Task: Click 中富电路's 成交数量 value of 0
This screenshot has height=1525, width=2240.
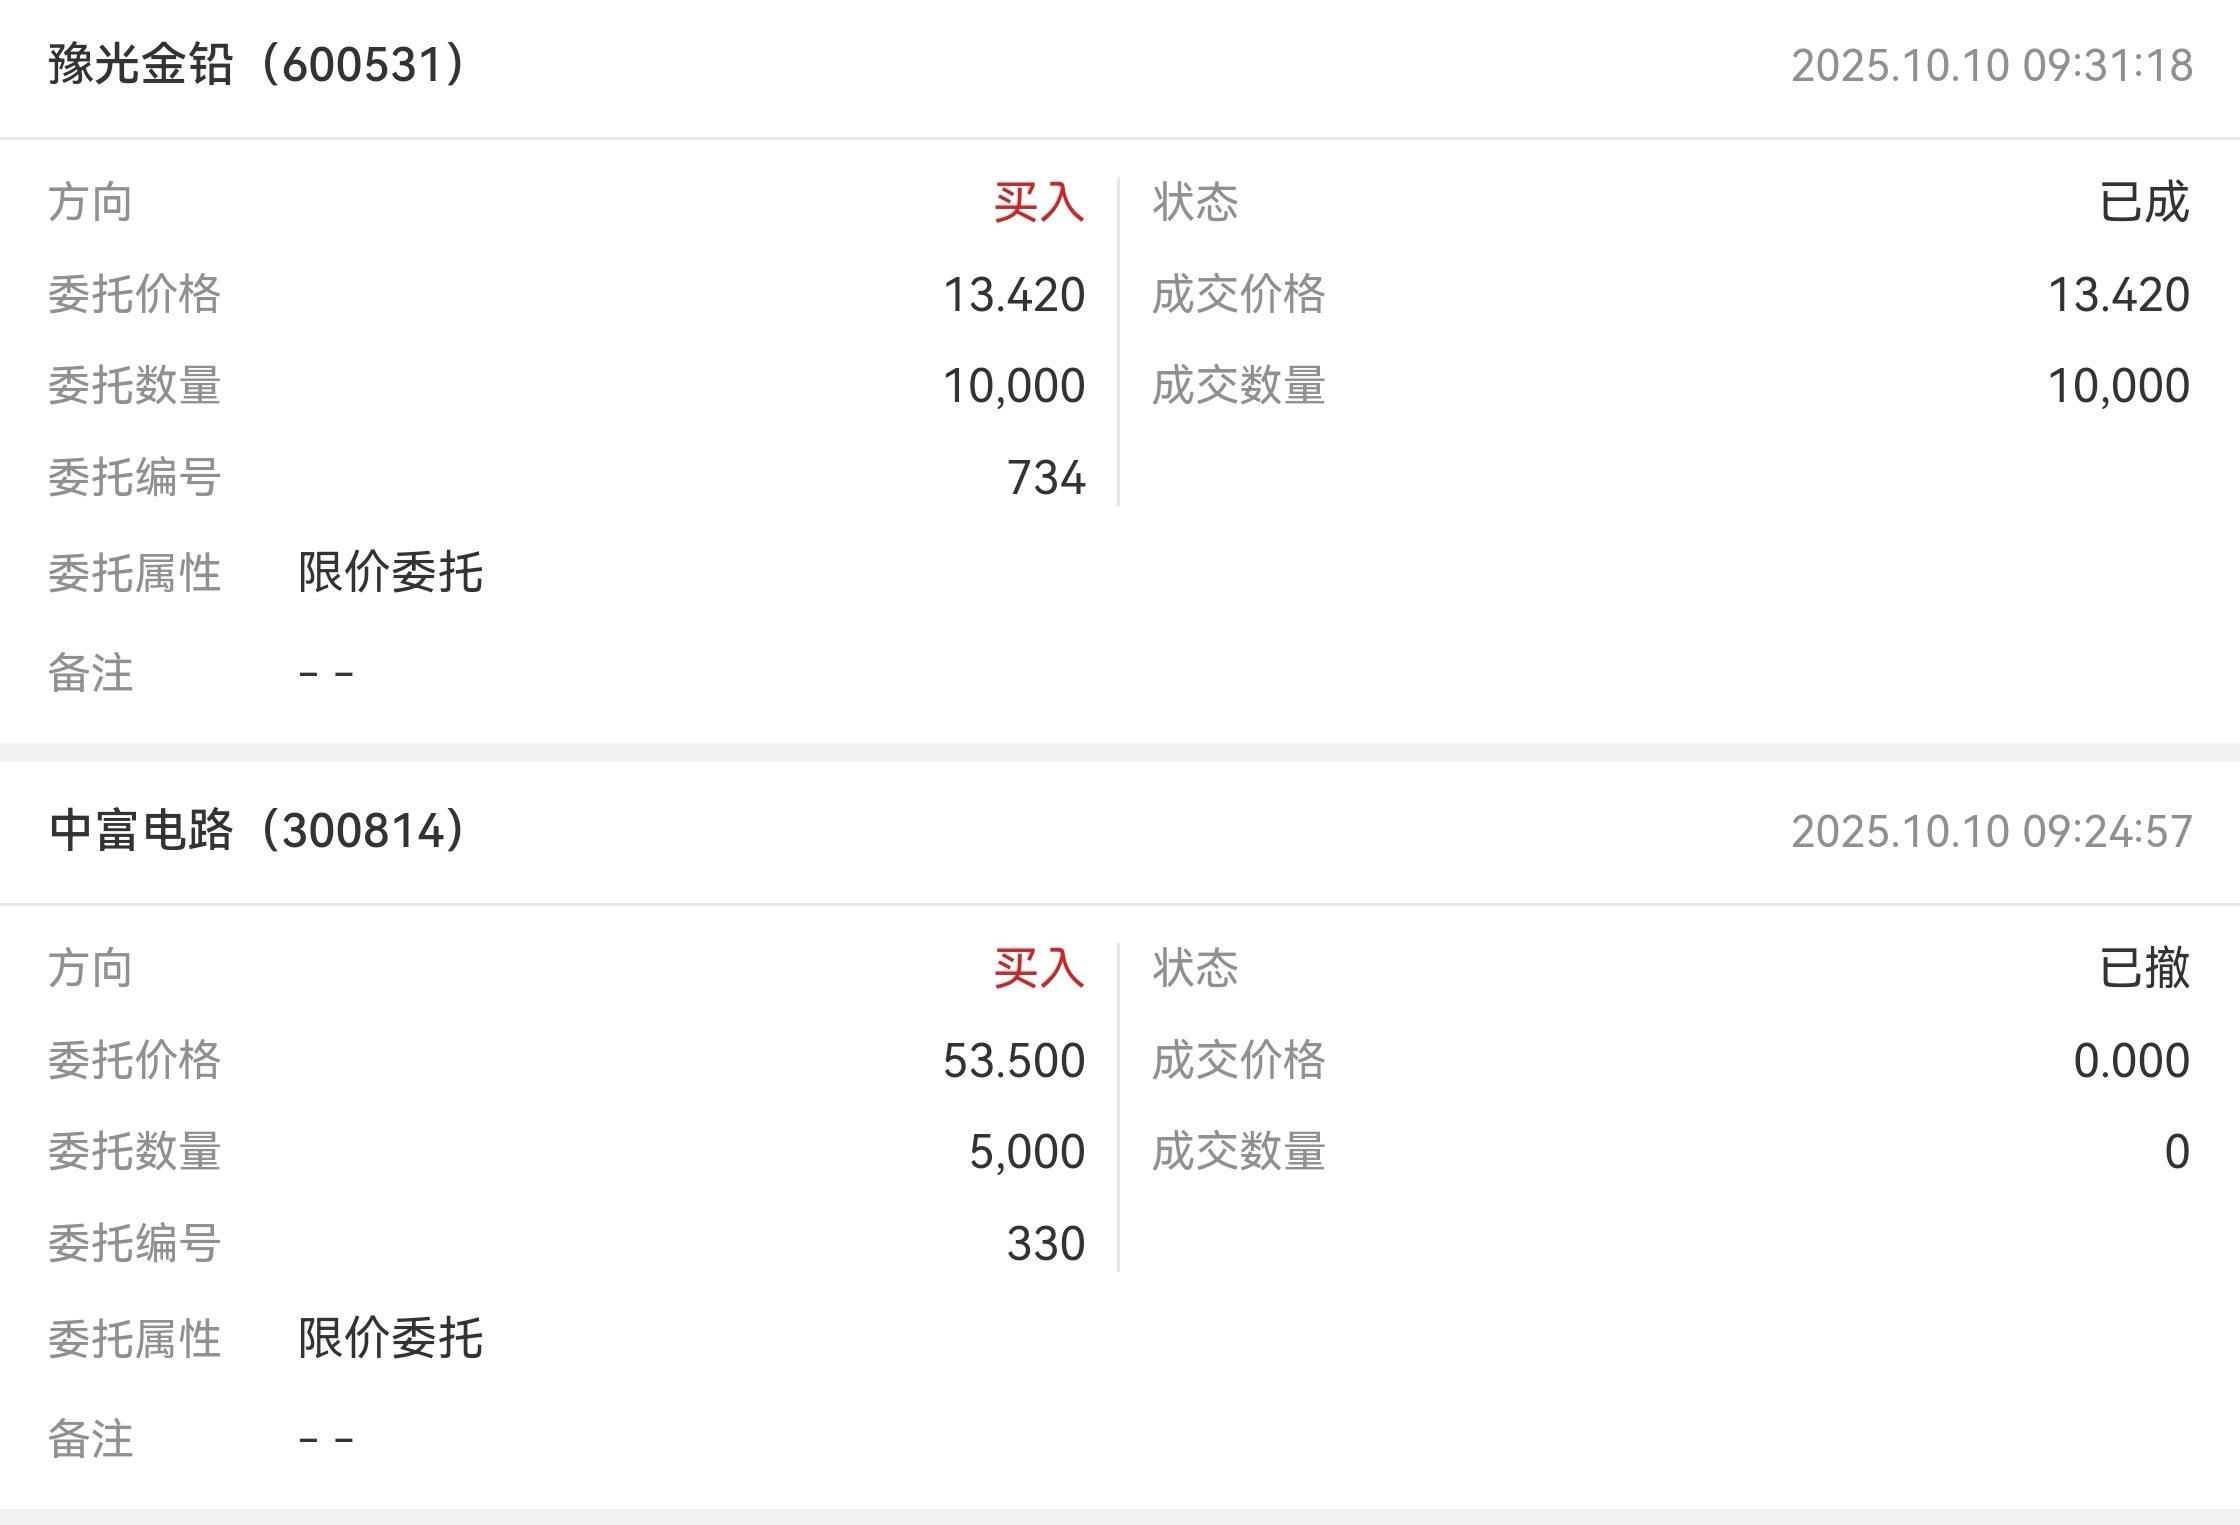Action: pyautogui.click(x=2176, y=1152)
